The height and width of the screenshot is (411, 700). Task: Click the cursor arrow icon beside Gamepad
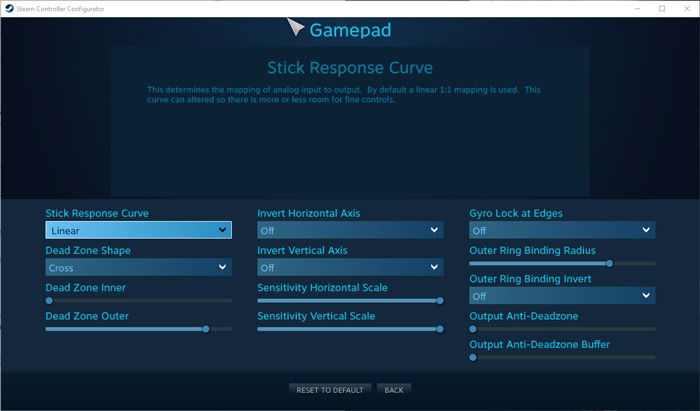pos(295,27)
